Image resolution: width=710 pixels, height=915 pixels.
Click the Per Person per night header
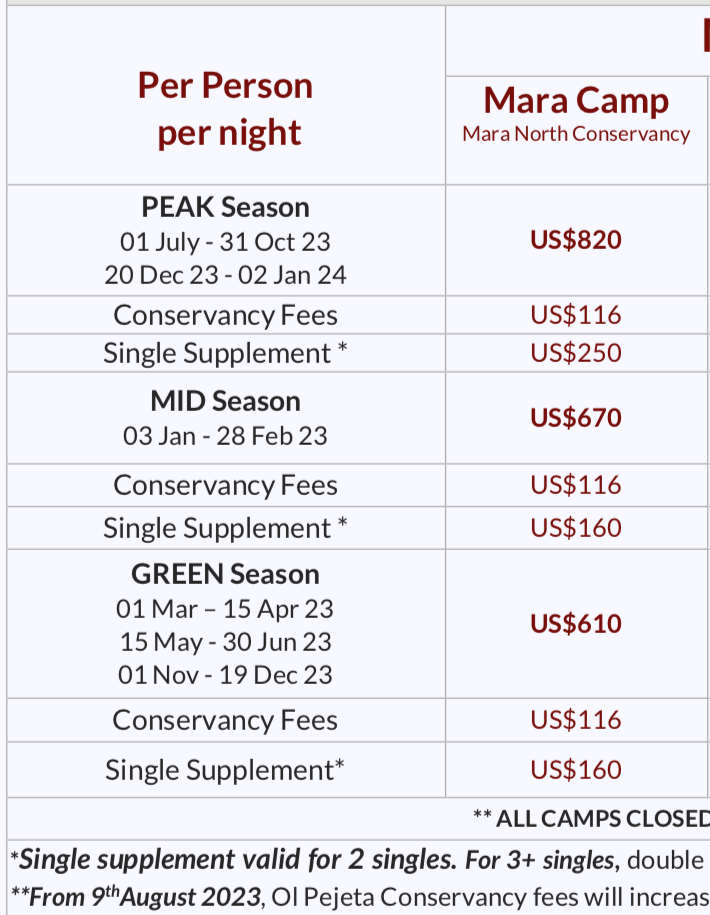click(x=225, y=109)
